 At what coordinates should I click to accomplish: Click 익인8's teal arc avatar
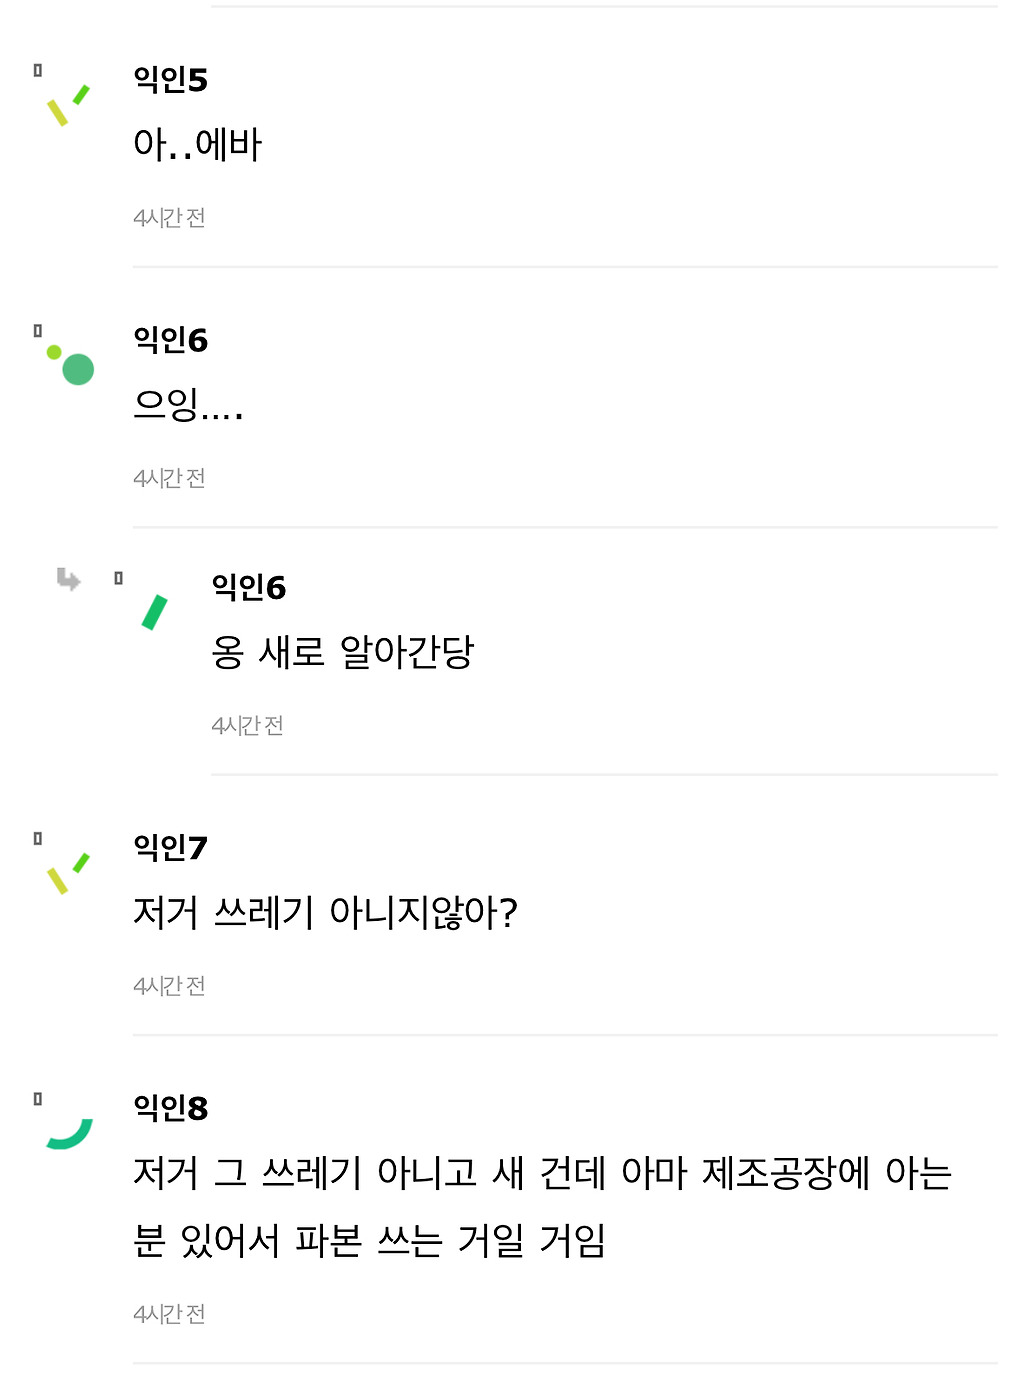click(70, 1133)
